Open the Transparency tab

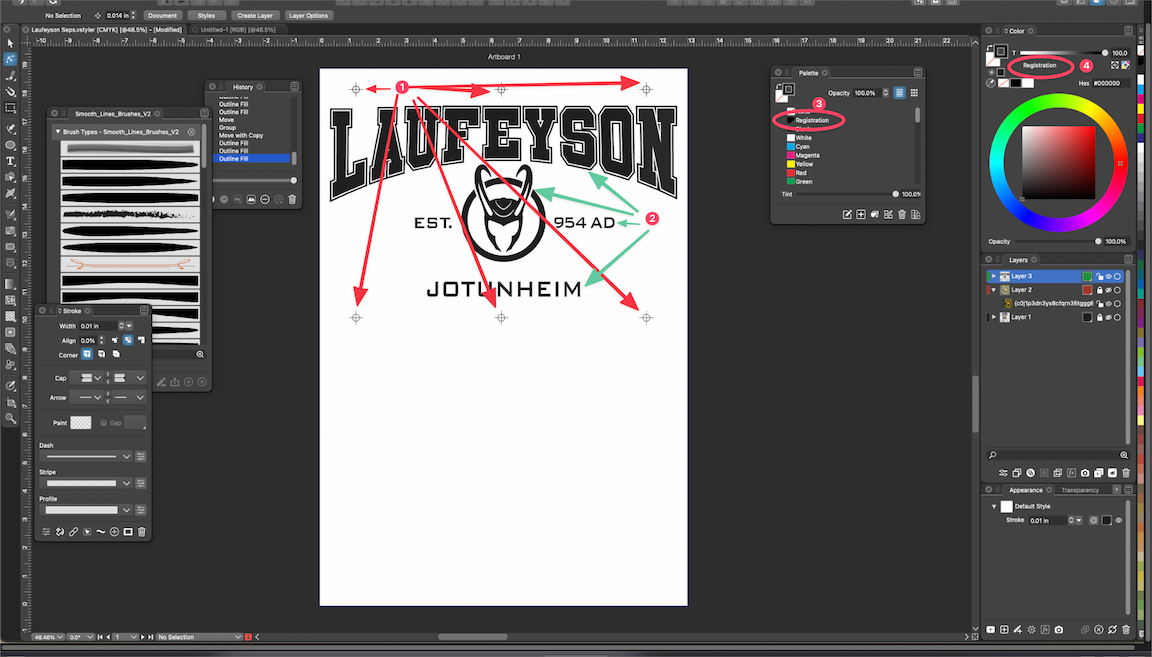pyautogui.click(x=1079, y=490)
